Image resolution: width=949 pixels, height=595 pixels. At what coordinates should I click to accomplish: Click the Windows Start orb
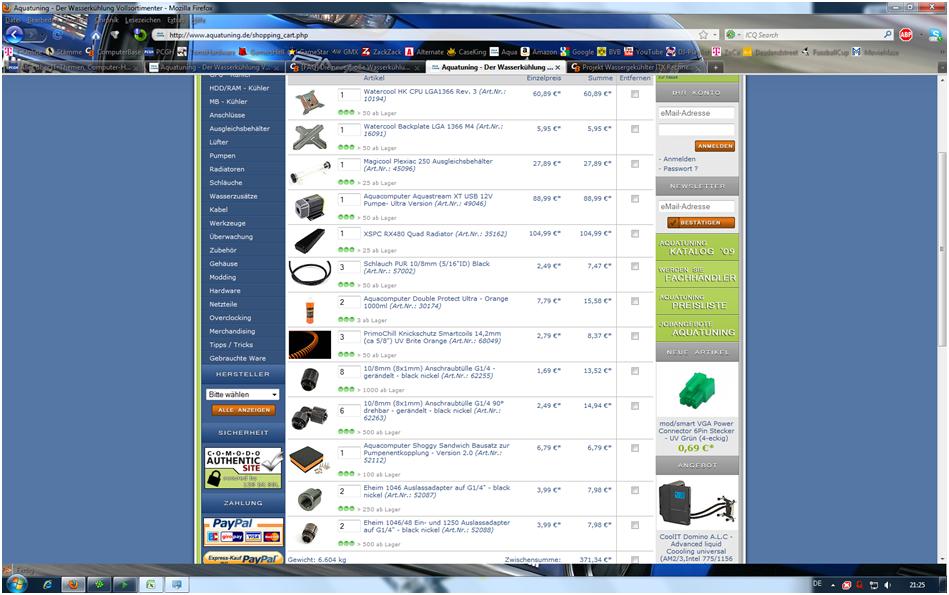pyautogui.click(x=16, y=584)
